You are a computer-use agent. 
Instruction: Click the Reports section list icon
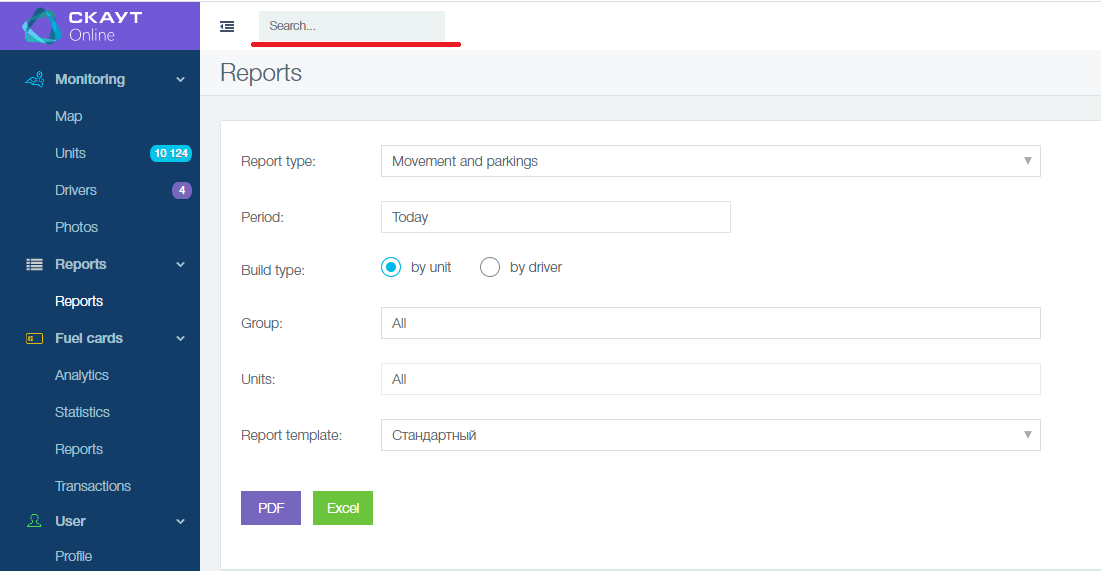pyautogui.click(x=34, y=264)
